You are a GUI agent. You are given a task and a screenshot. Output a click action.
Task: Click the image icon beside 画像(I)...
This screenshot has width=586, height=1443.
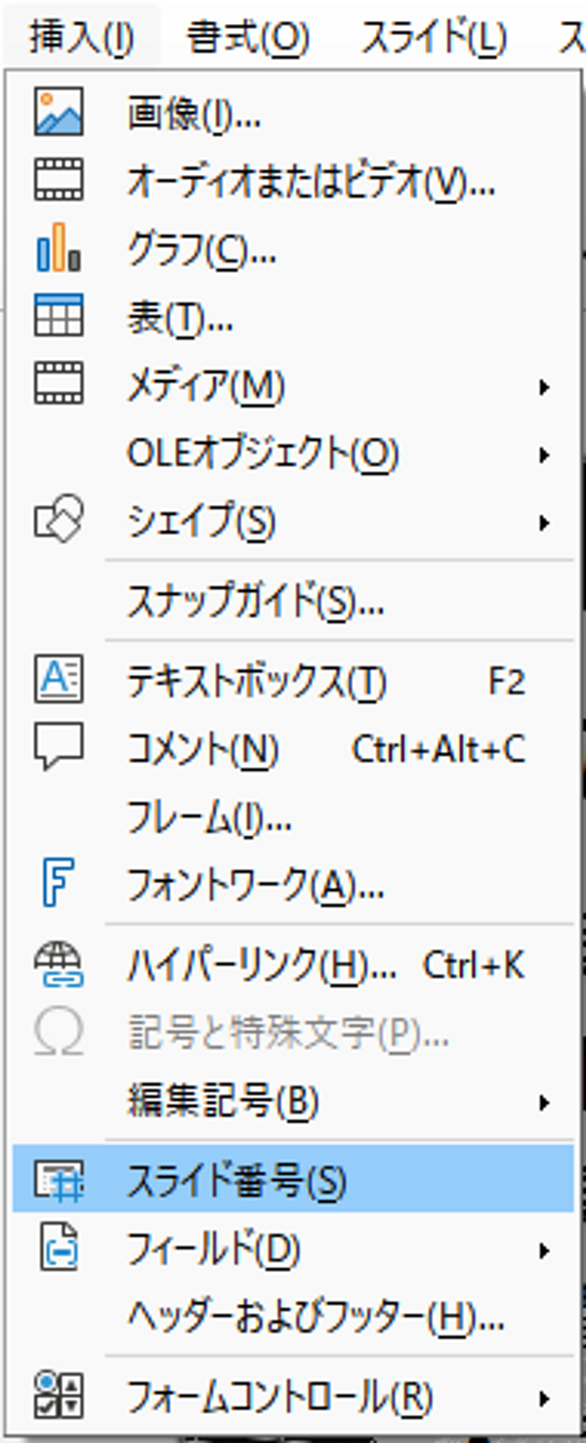(x=59, y=113)
